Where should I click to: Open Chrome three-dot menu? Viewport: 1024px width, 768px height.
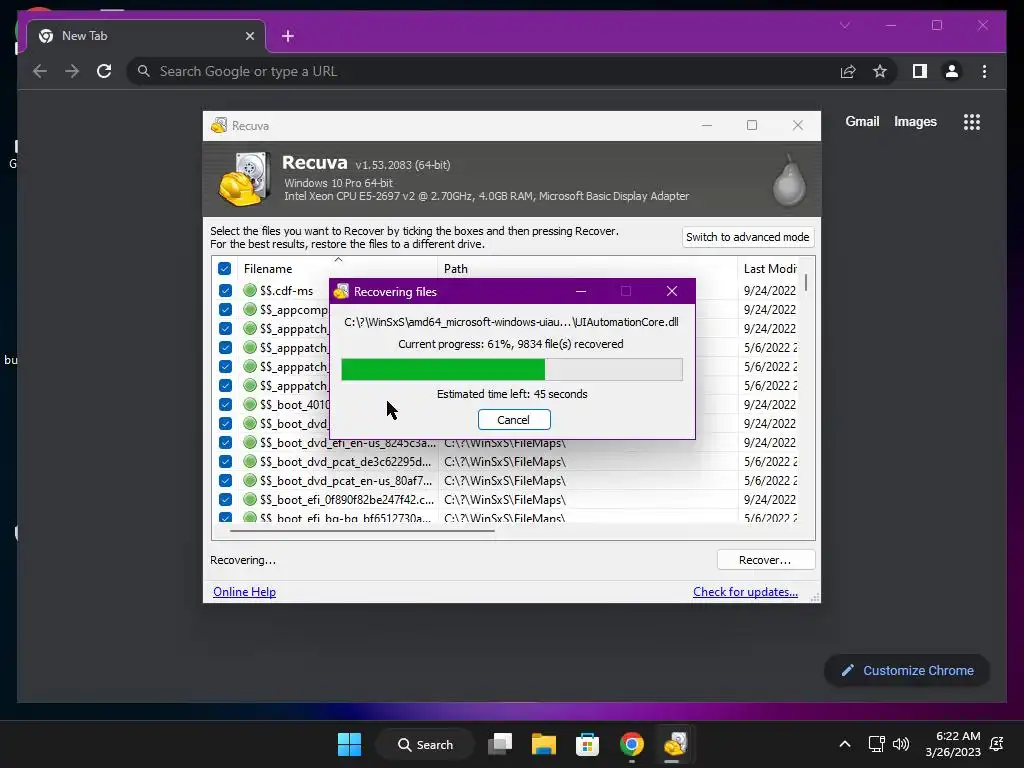(984, 71)
